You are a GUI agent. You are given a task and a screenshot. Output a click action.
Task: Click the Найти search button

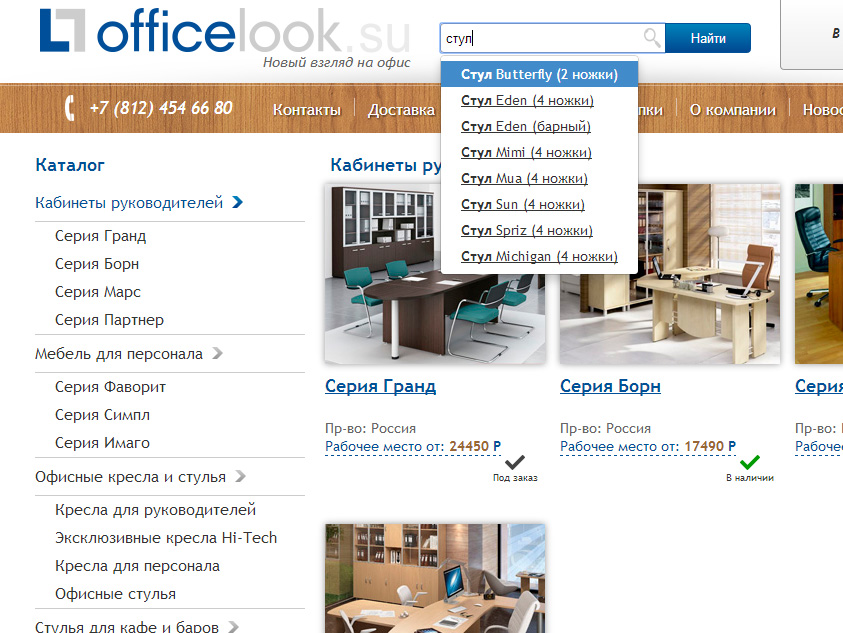[708, 38]
